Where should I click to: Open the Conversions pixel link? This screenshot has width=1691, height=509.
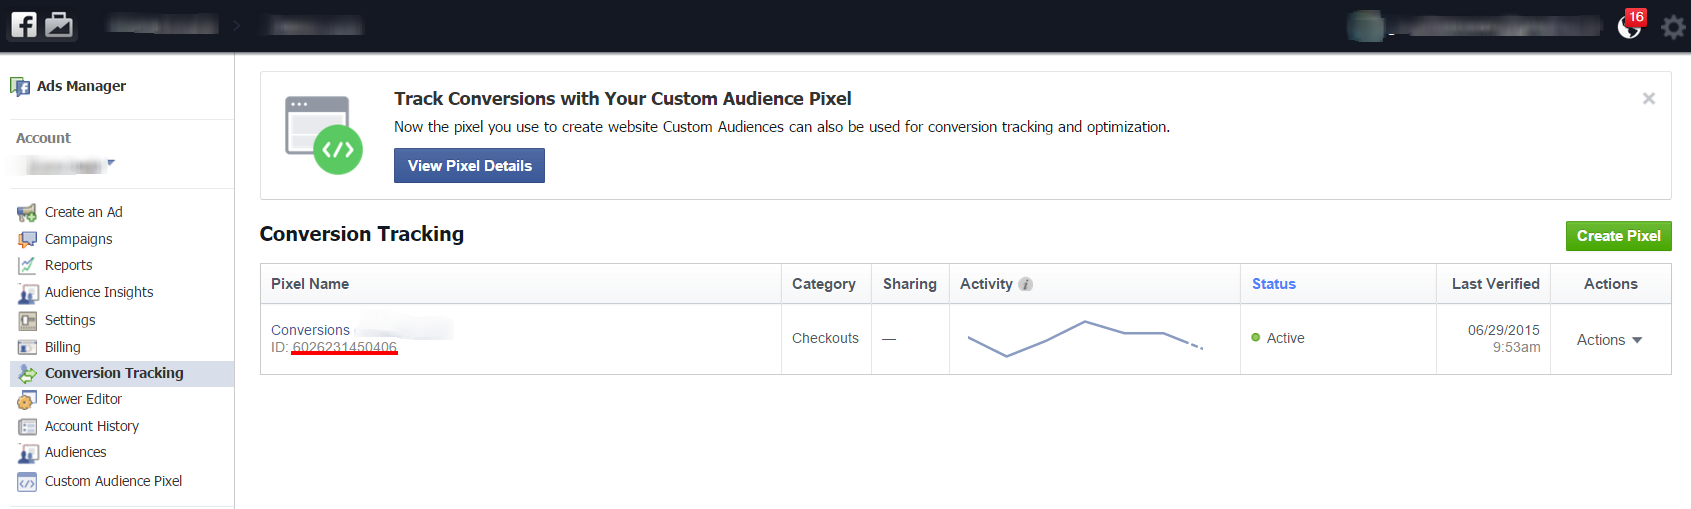tap(311, 330)
